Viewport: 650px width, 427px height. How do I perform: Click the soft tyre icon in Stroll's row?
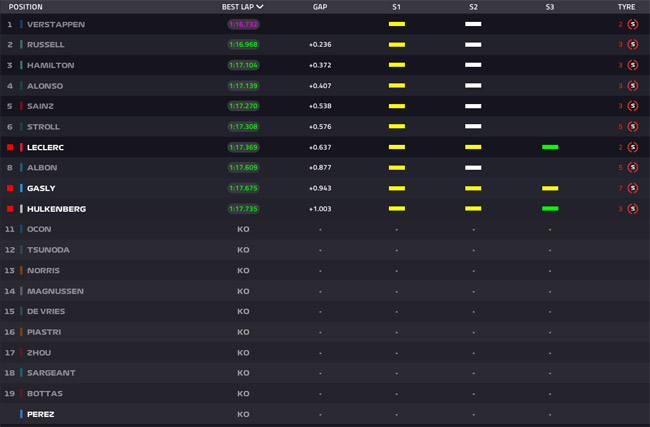point(633,126)
